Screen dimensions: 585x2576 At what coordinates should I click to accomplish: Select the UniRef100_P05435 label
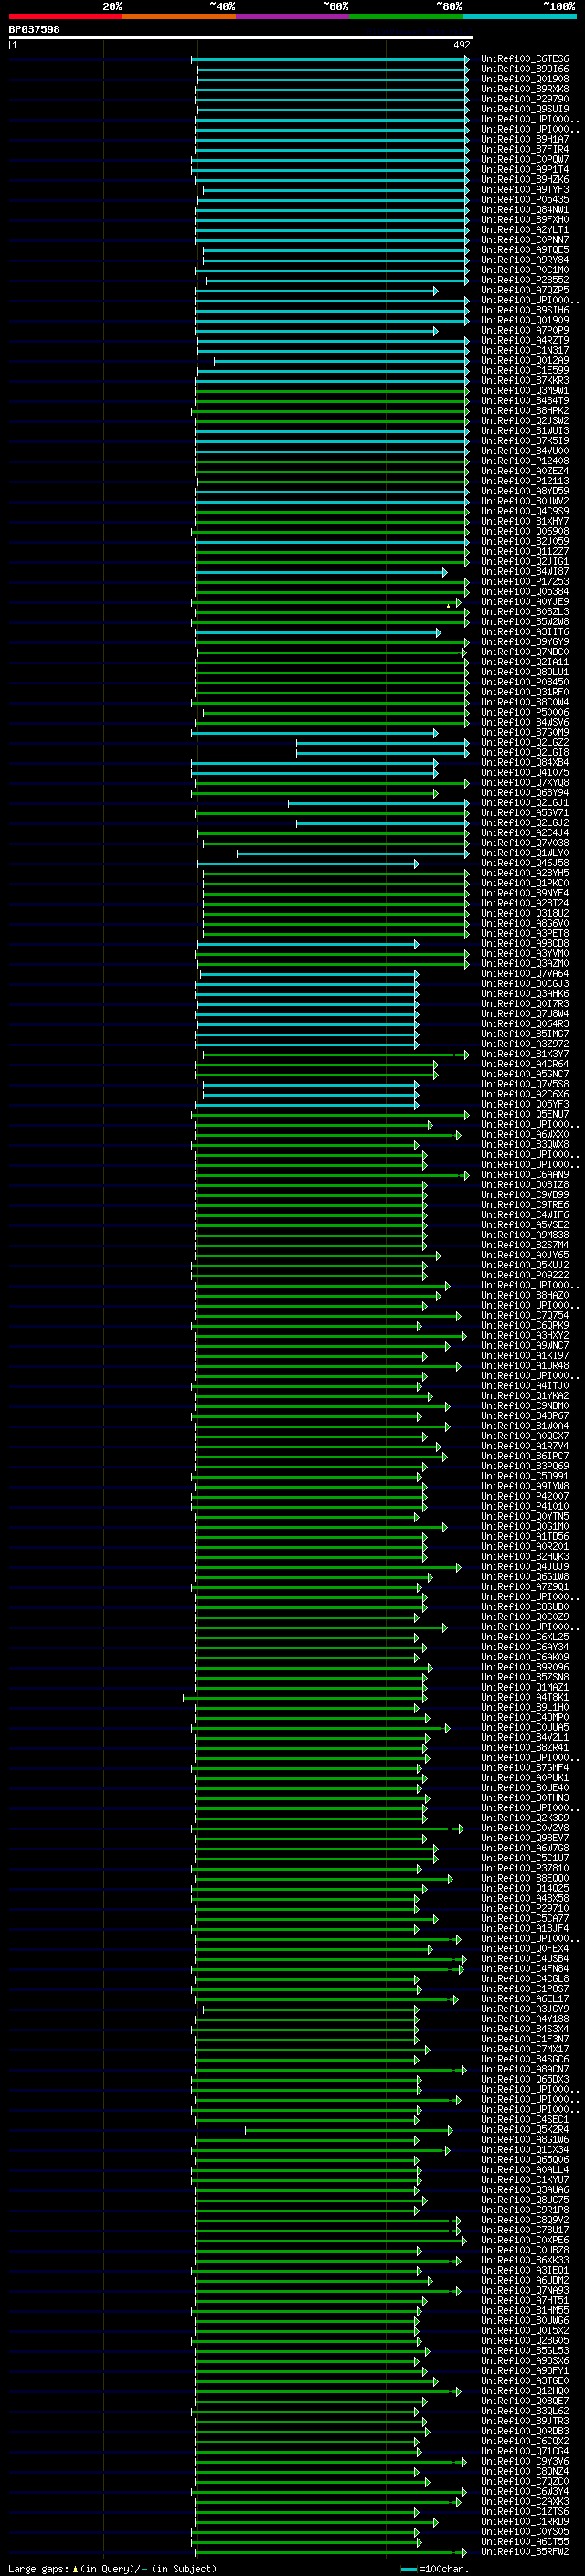(x=524, y=199)
